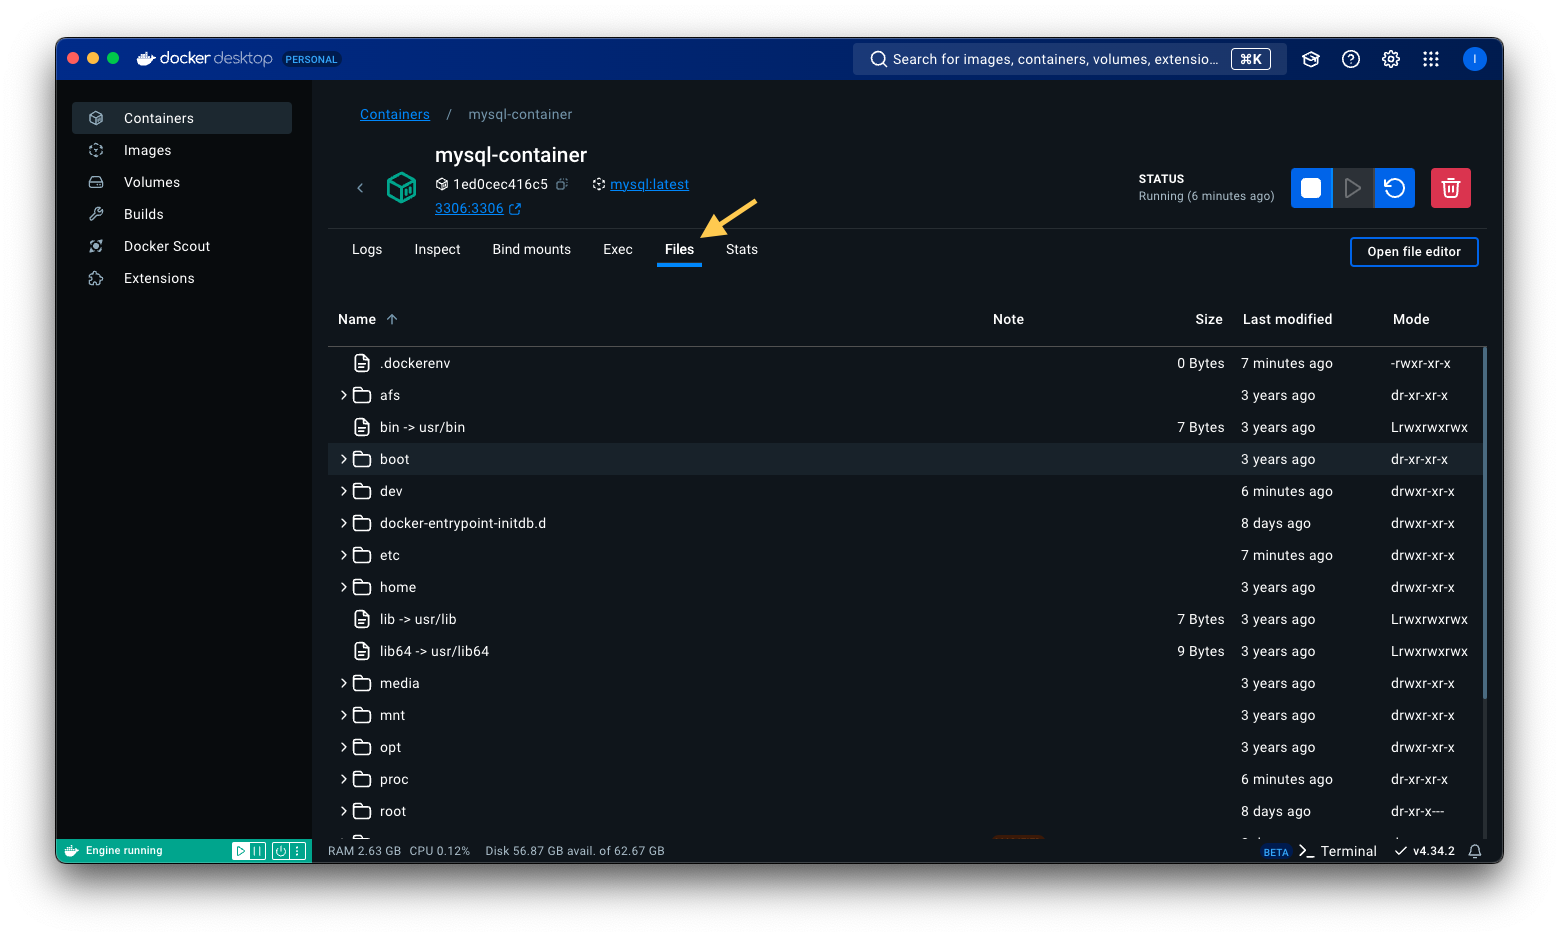Sort by Last modified column header
This screenshot has height=937, width=1559.
[x=1287, y=319]
